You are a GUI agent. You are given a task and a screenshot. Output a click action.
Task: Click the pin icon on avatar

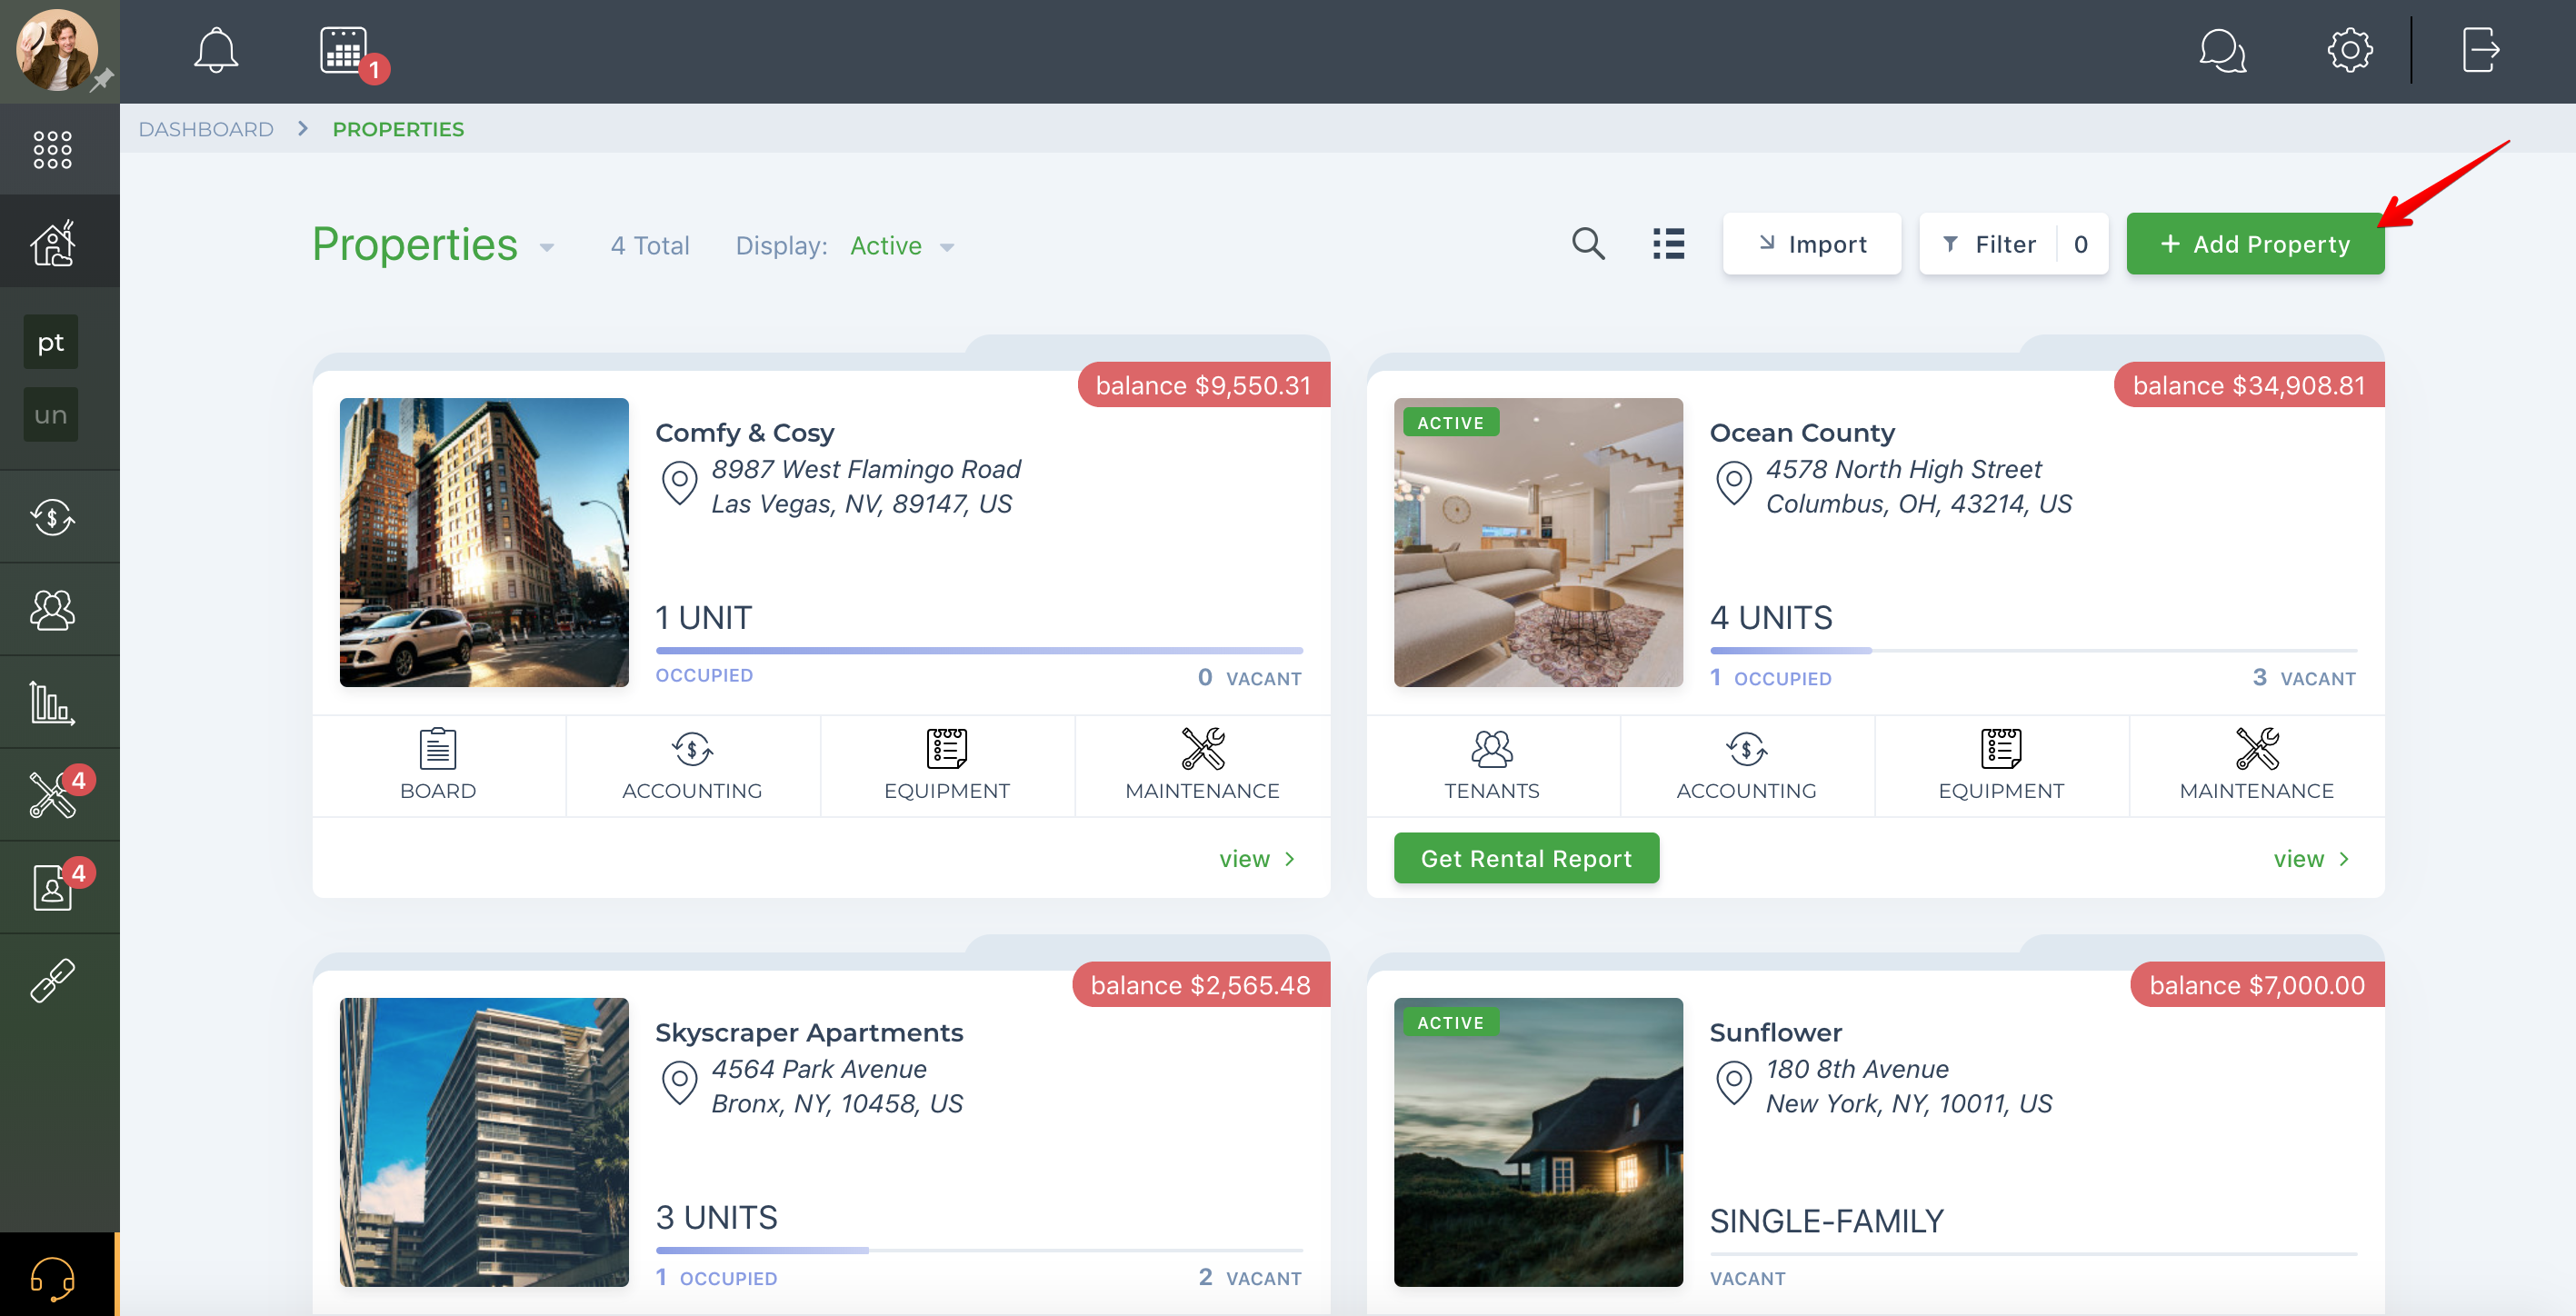[x=102, y=80]
